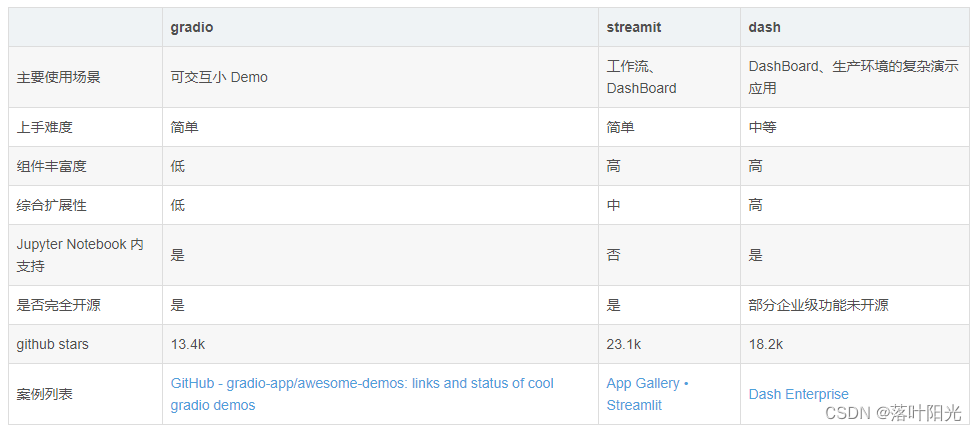Click the row label 组件丰富度
This screenshot has height=431, width=977.
(x=52, y=166)
